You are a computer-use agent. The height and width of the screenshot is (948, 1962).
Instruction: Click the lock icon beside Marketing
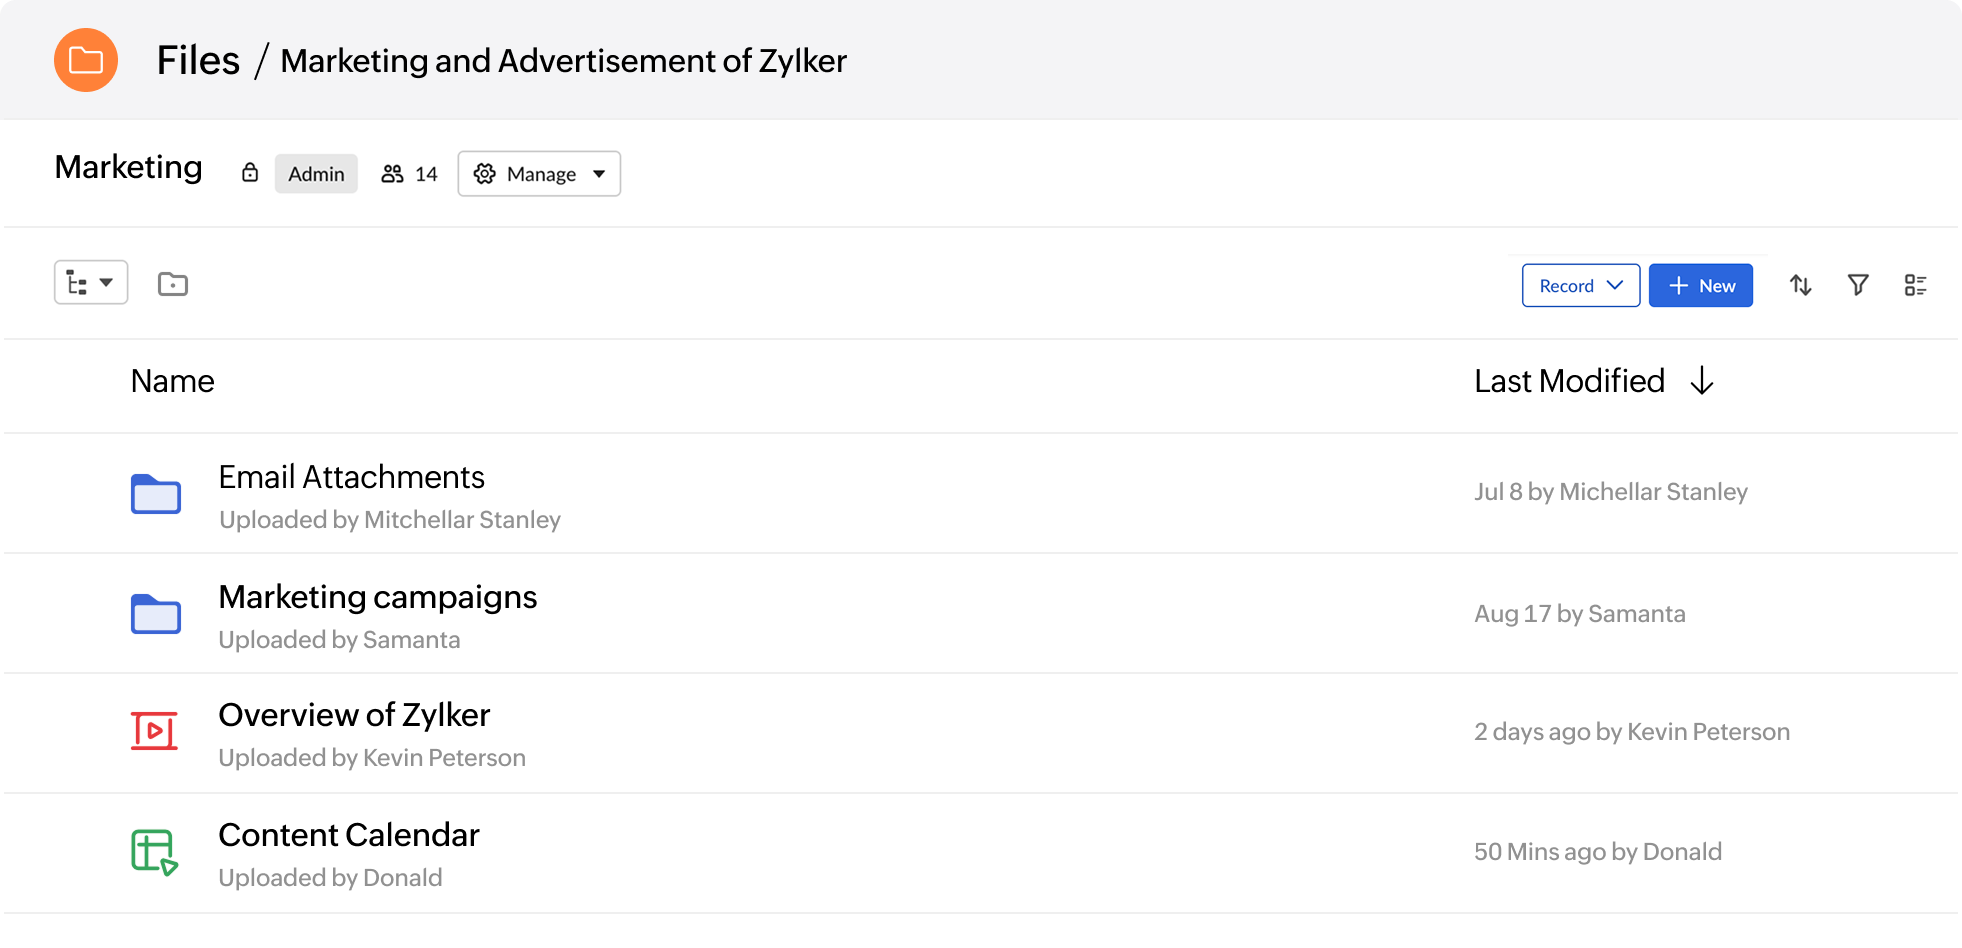[250, 173]
